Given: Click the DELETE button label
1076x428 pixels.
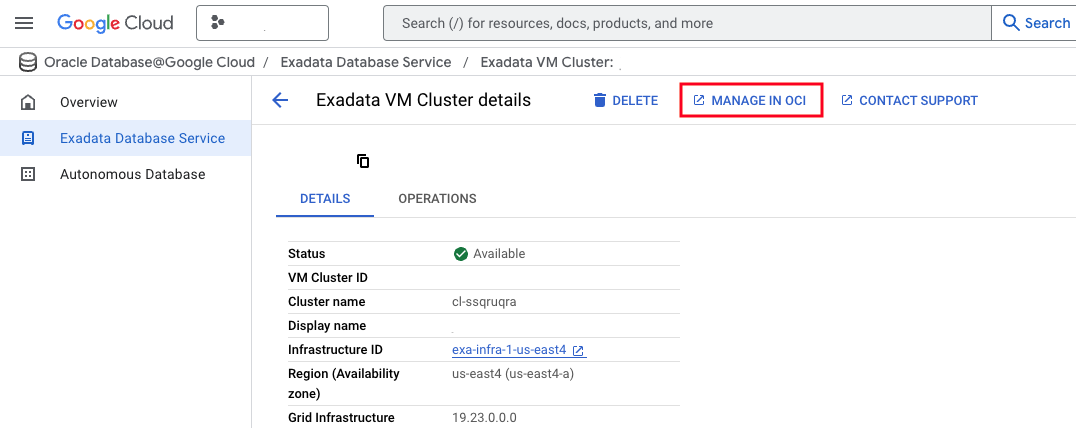Looking at the screenshot, I should [x=635, y=100].
